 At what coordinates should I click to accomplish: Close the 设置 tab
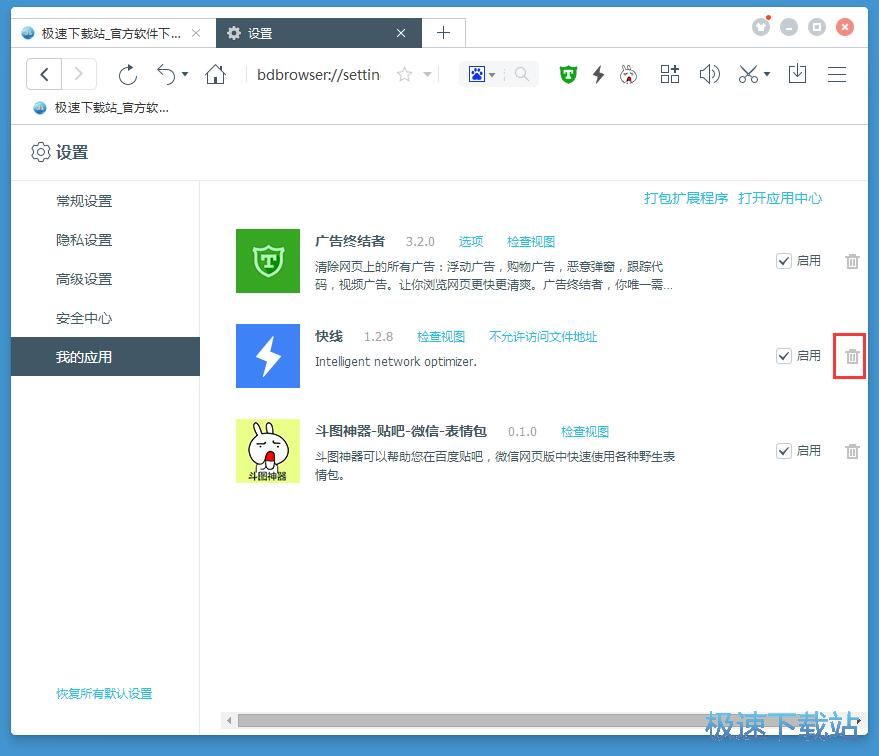[x=401, y=33]
